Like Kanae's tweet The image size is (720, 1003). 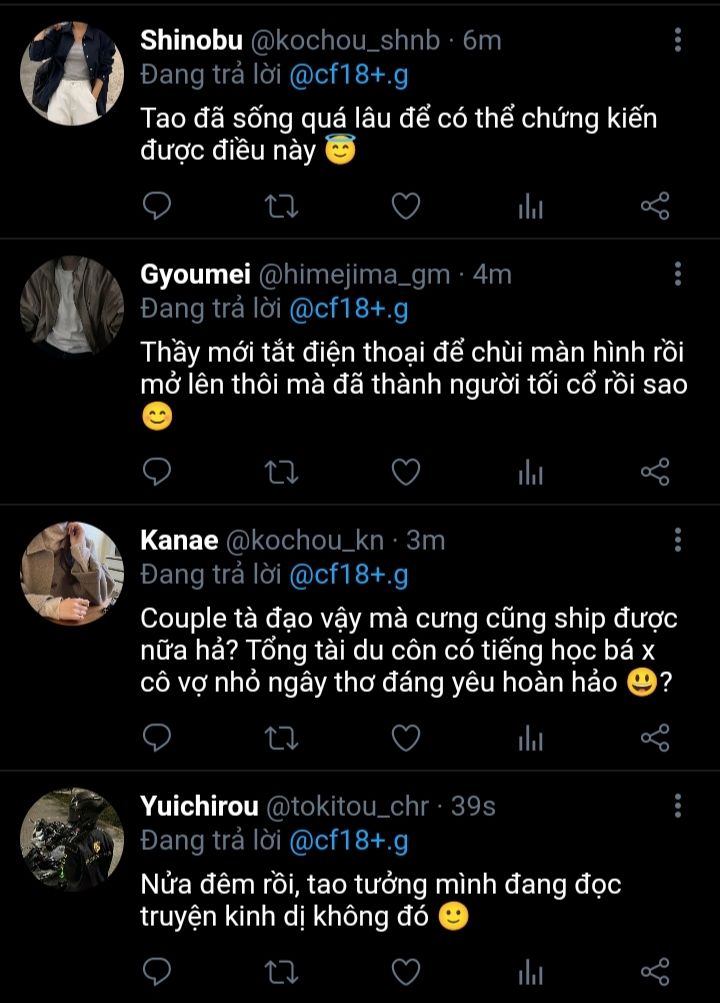(405, 738)
